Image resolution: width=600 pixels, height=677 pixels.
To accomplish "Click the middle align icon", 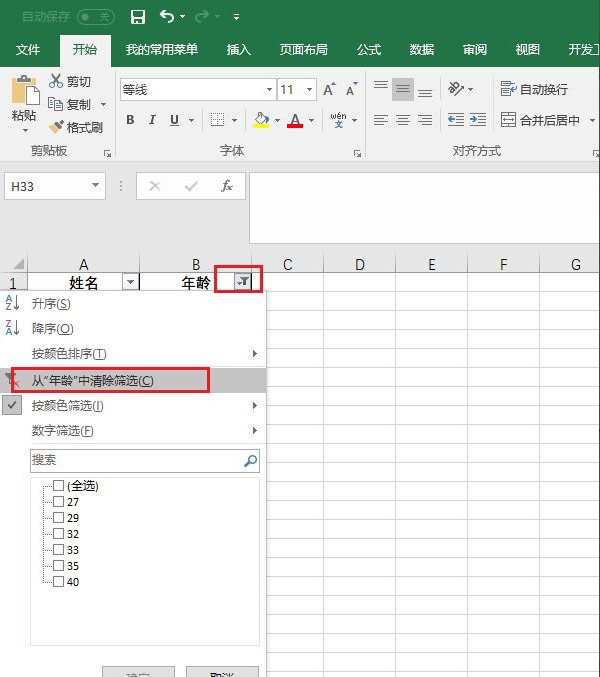I will 403,89.
